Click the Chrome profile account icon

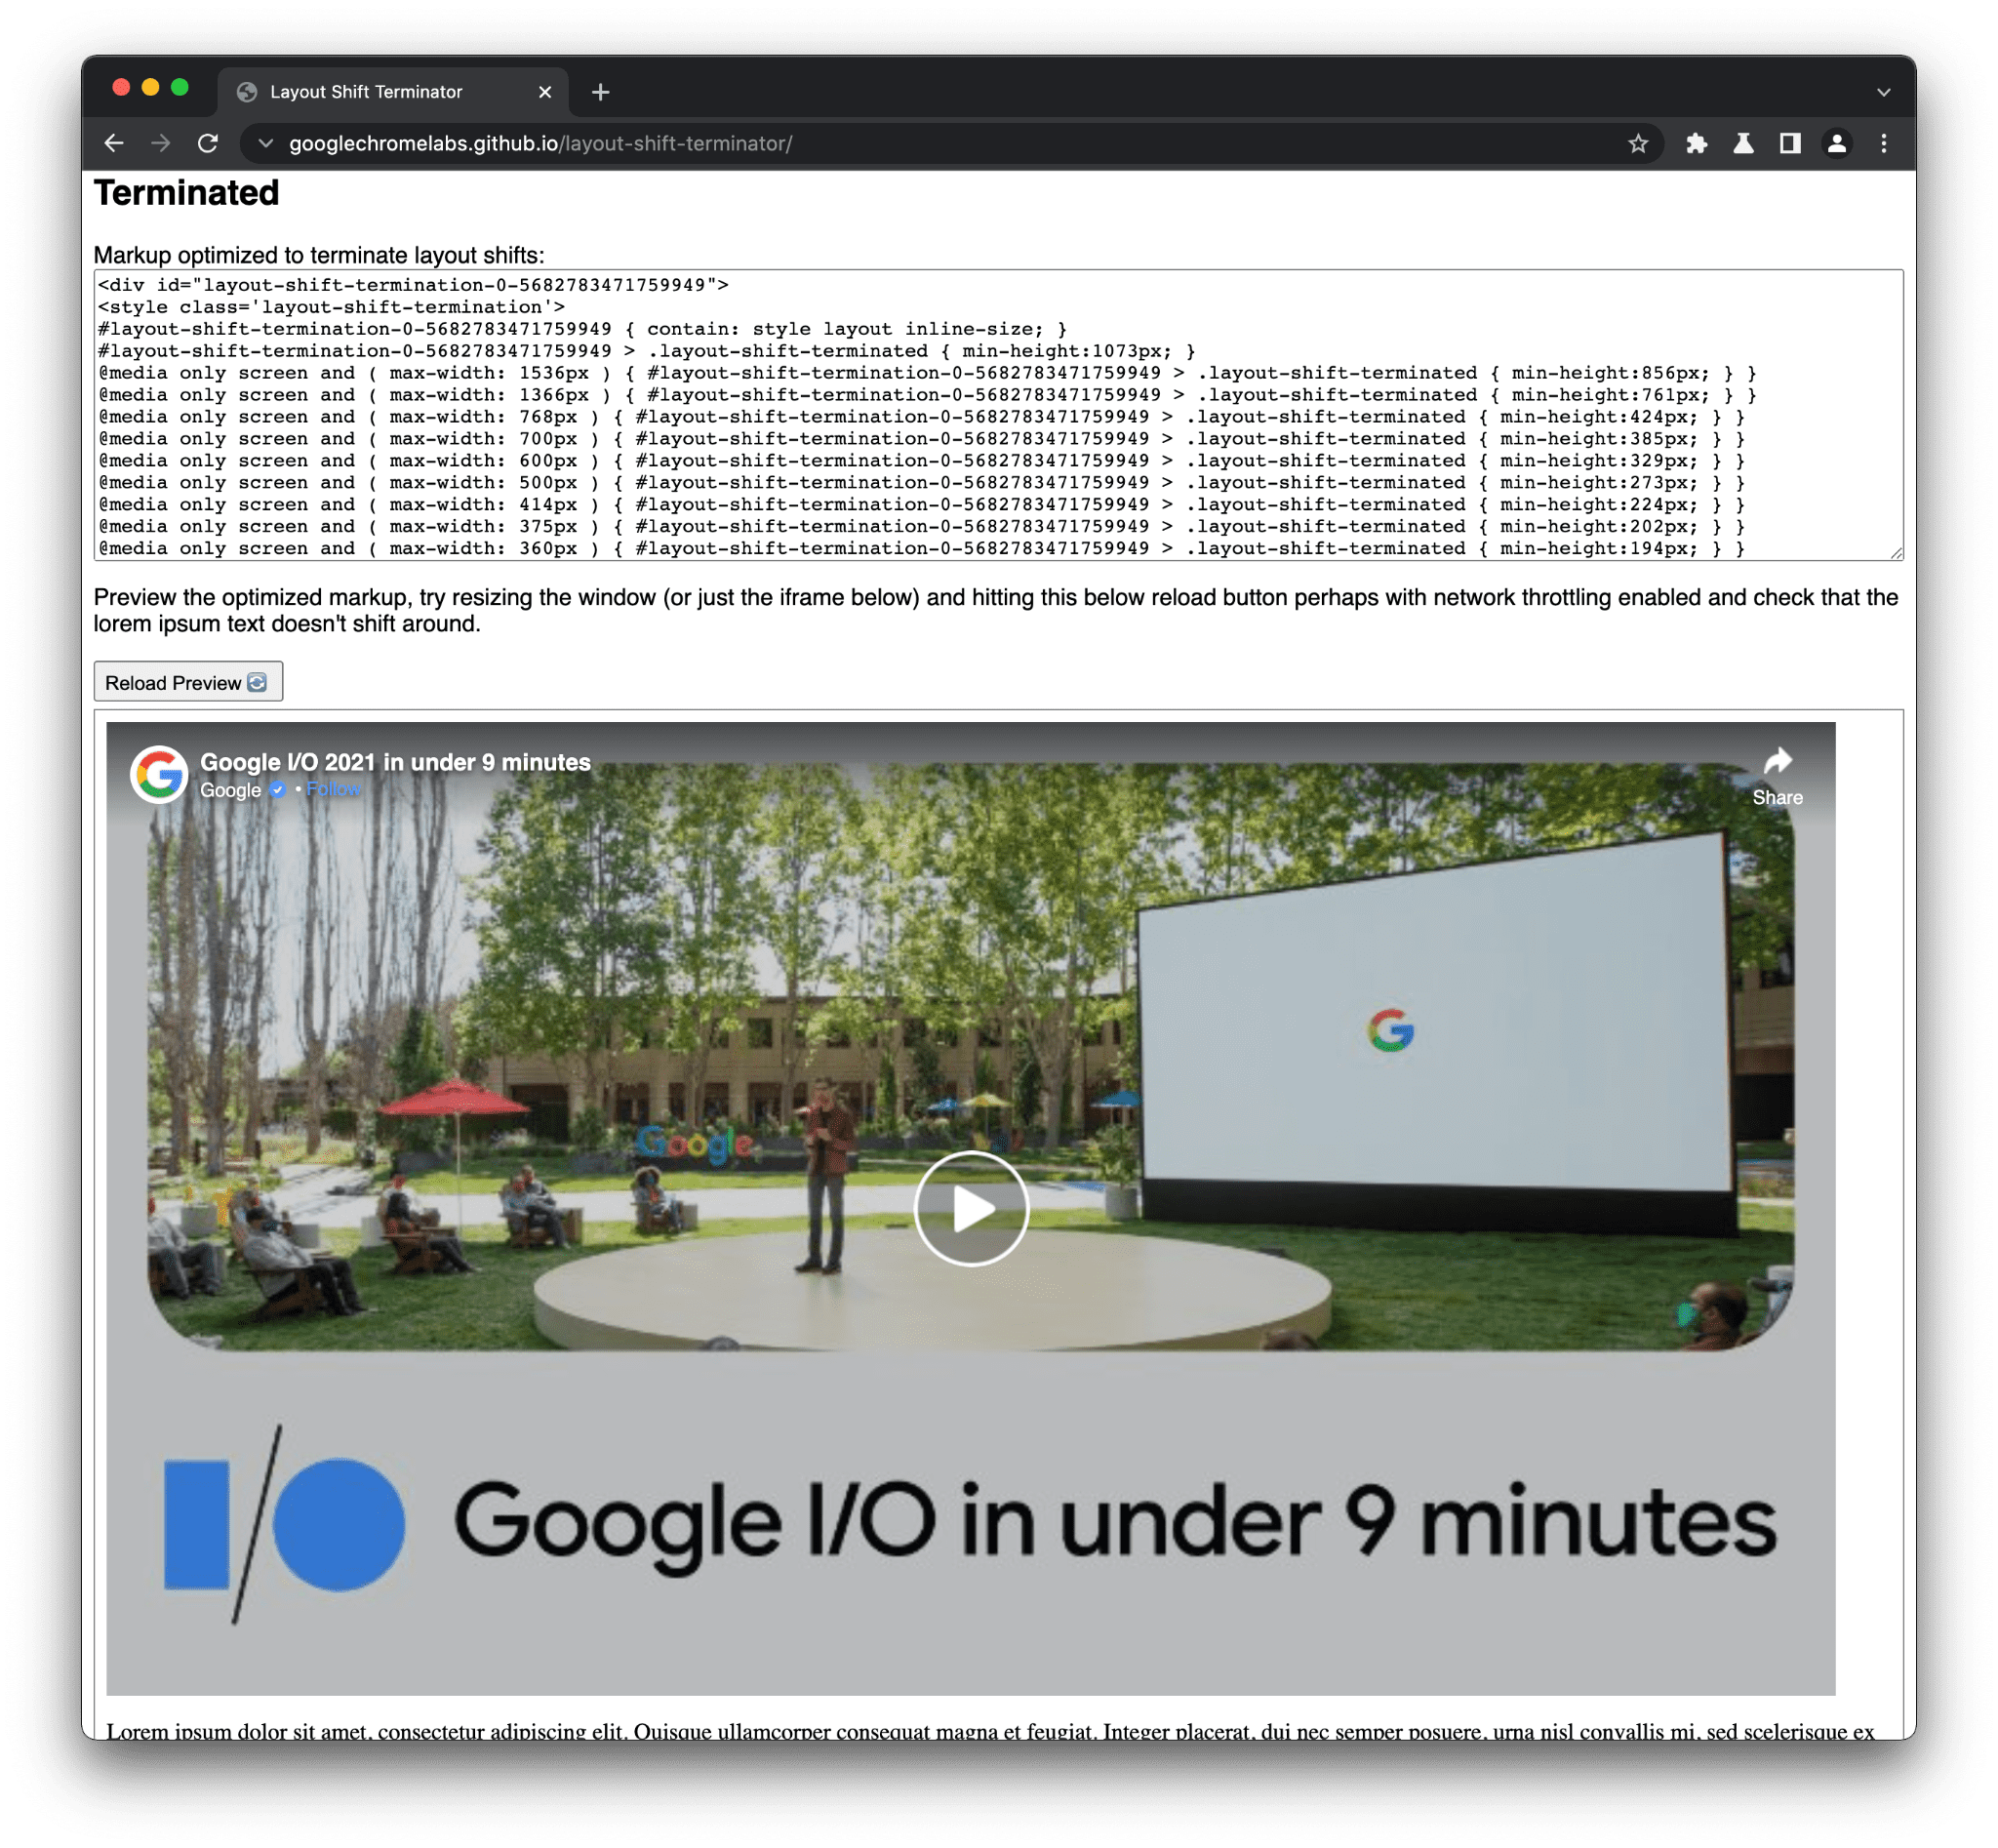(1834, 142)
